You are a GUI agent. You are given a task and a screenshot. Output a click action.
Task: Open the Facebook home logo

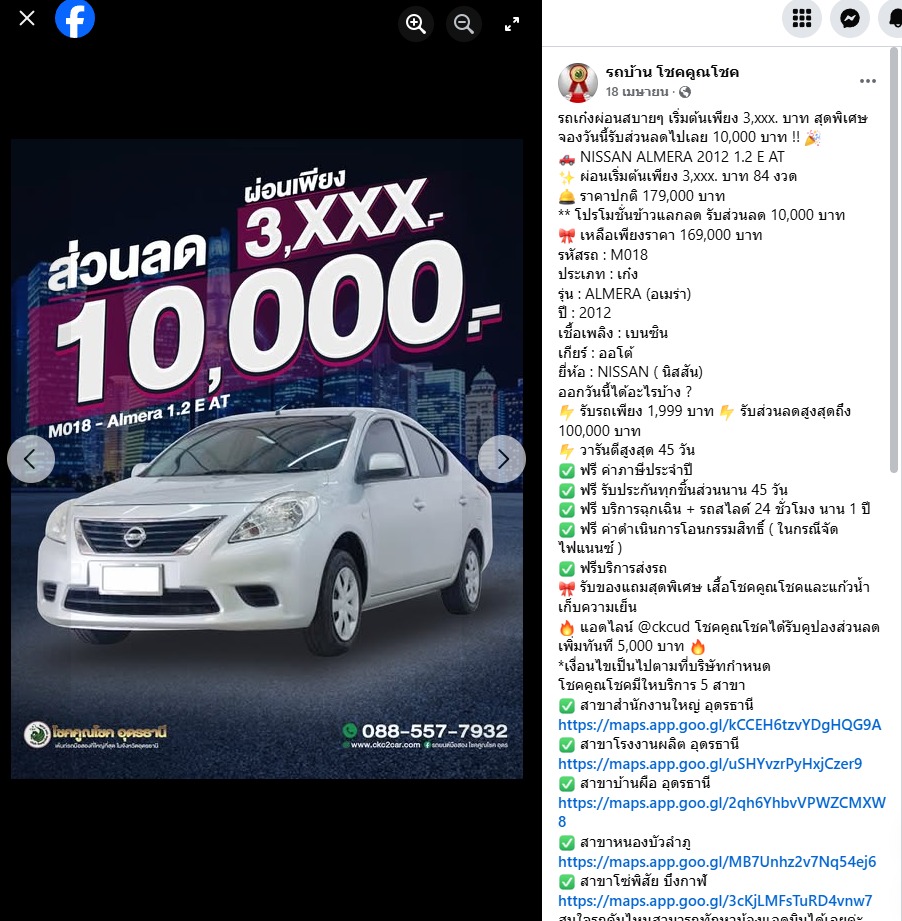(75, 19)
